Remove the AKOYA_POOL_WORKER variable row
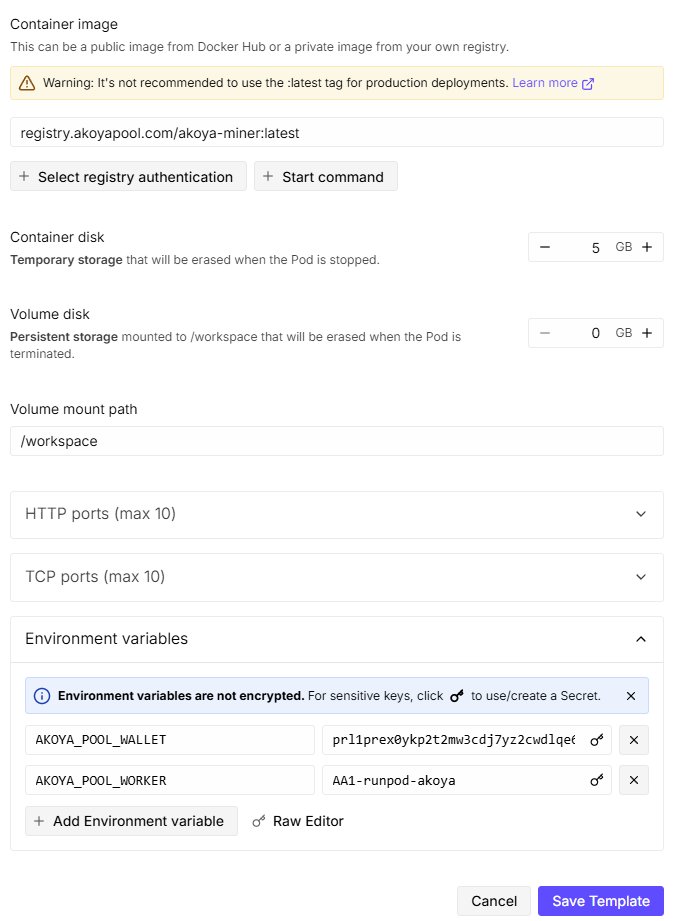 coord(634,780)
